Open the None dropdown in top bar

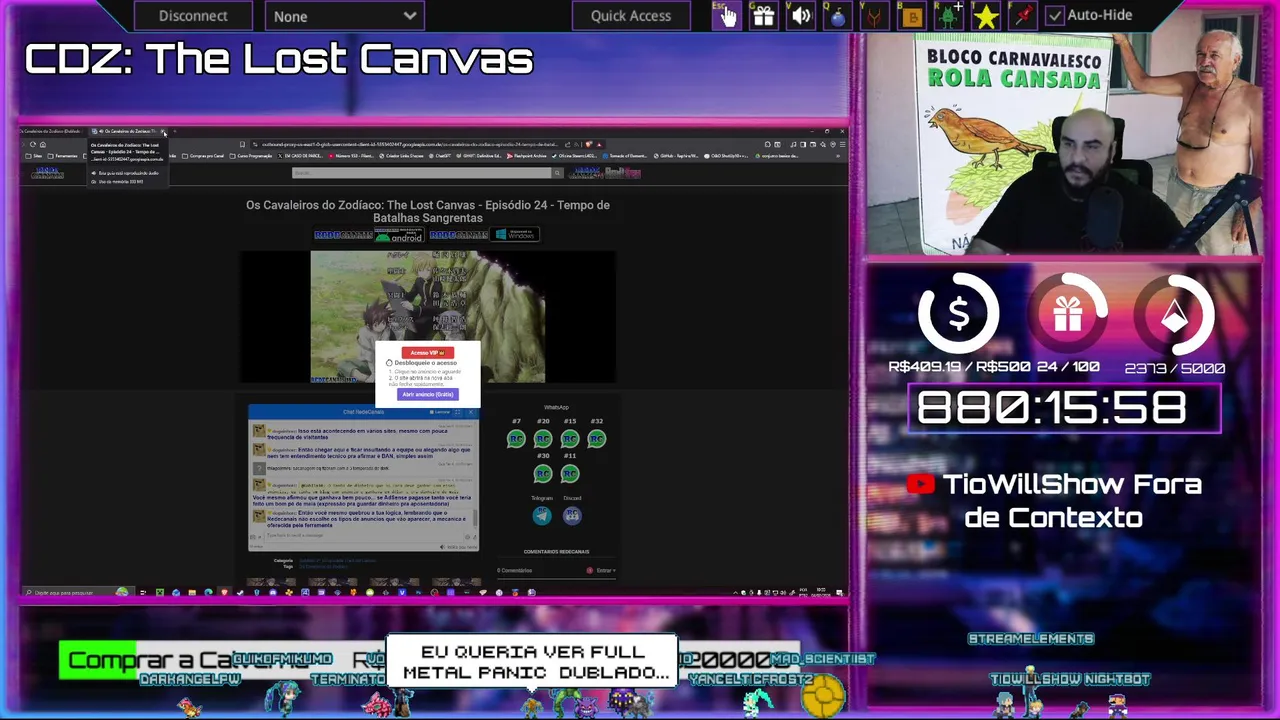coord(344,16)
